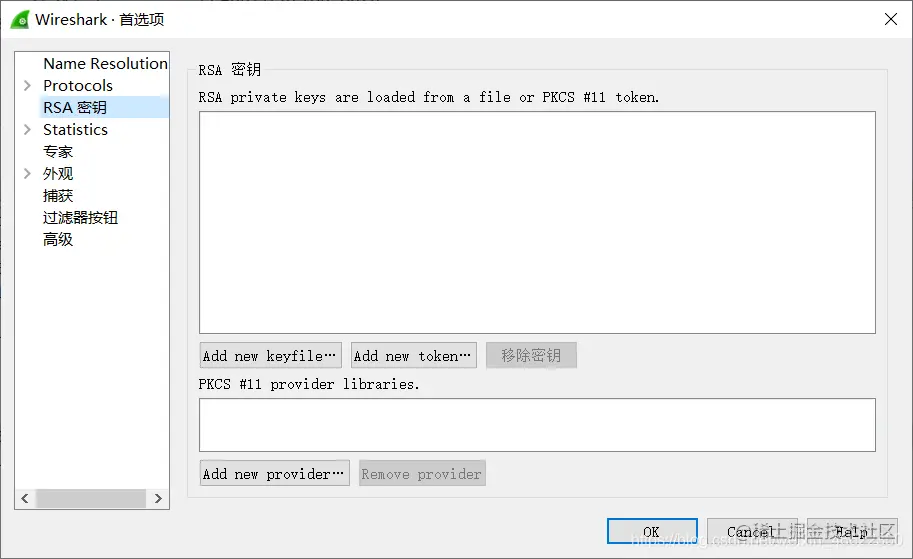Click the 移除密钥 button
Image resolution: width=913 pixels, height=559 pixels.
tap(531, 355)
